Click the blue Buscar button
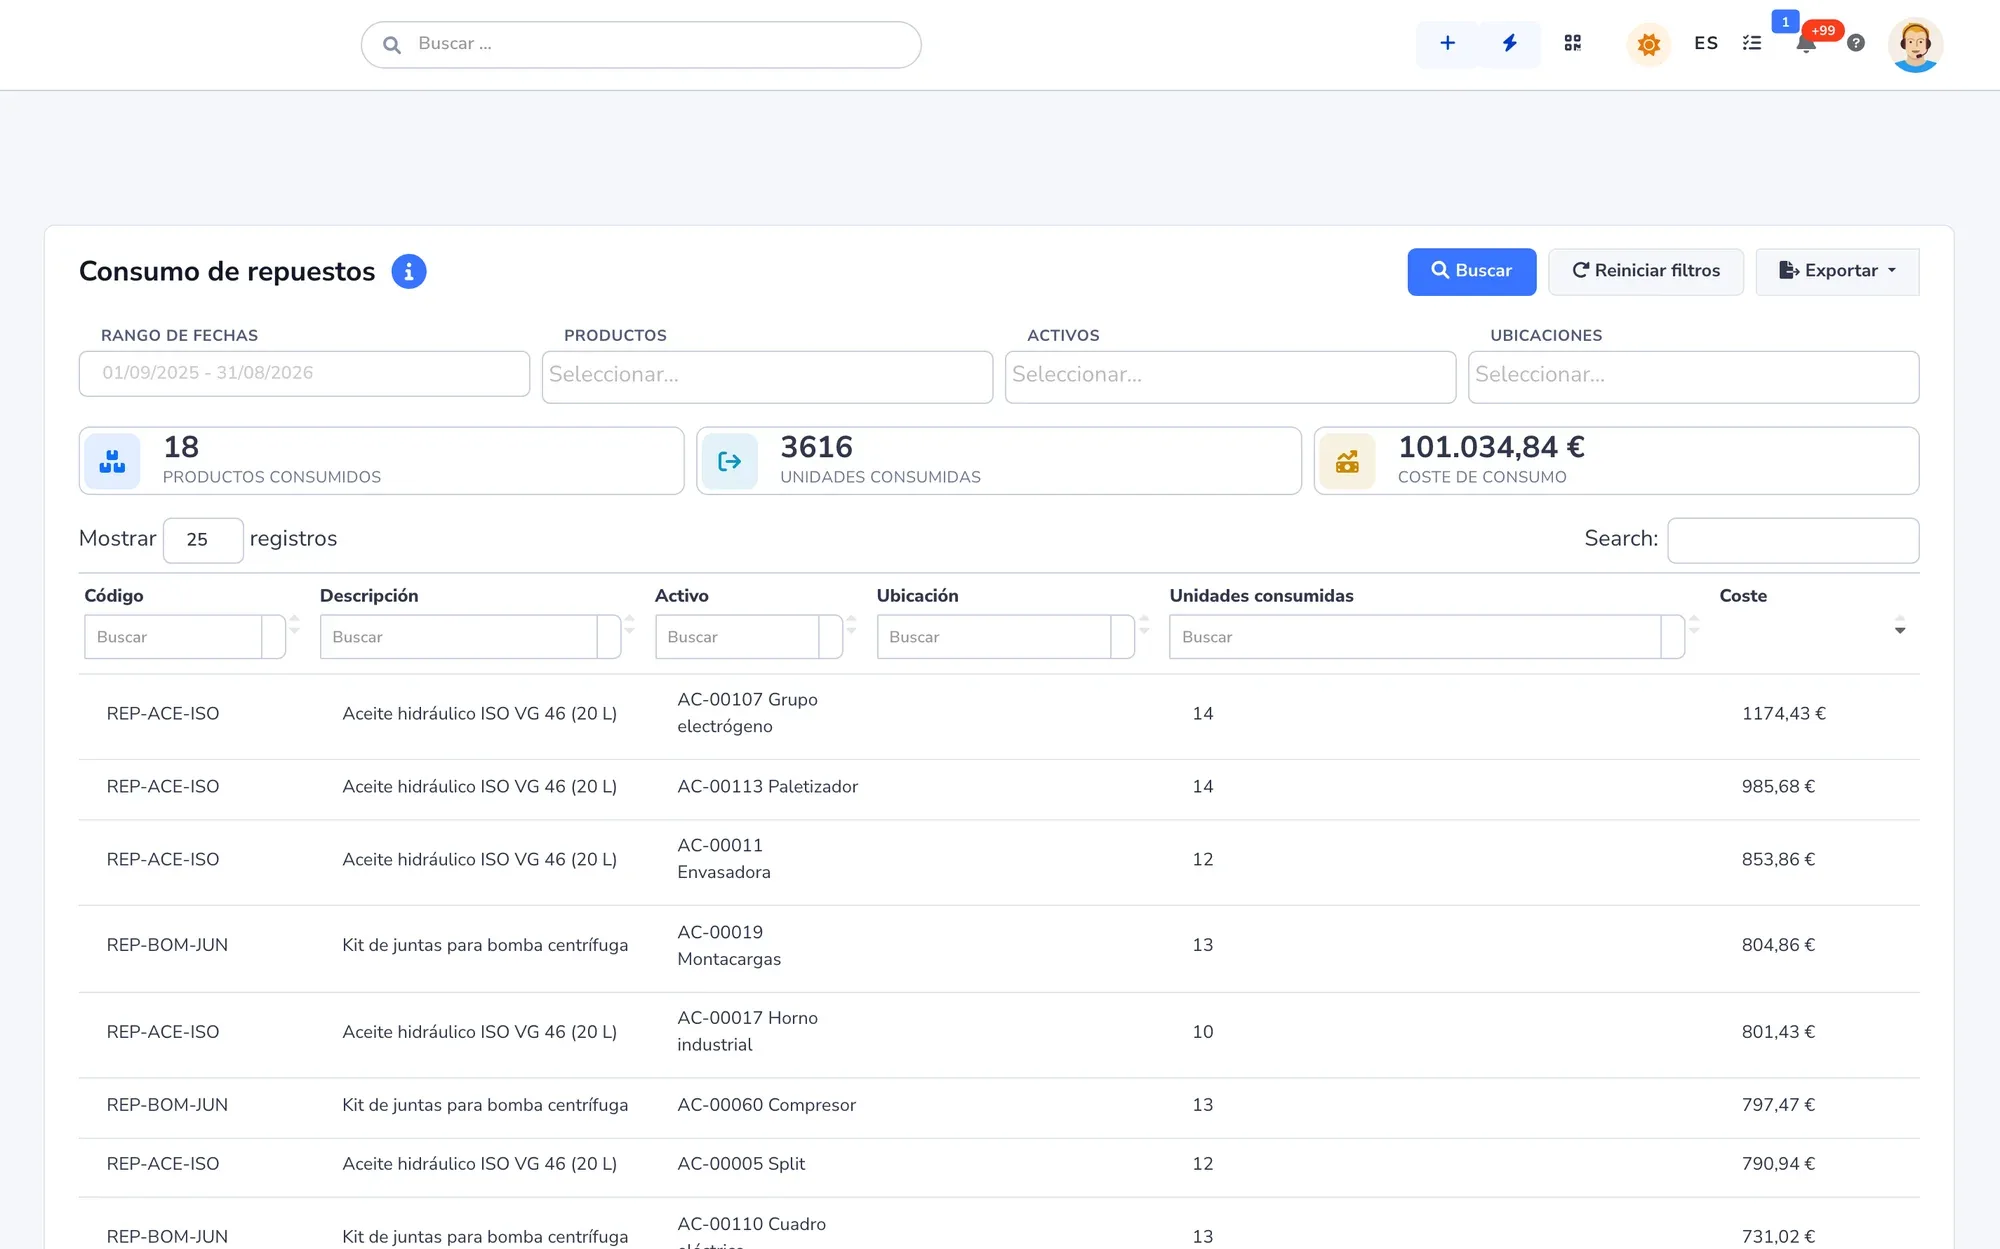Viewport: 2000px width, 1249px height. [x=1471, y=271]
